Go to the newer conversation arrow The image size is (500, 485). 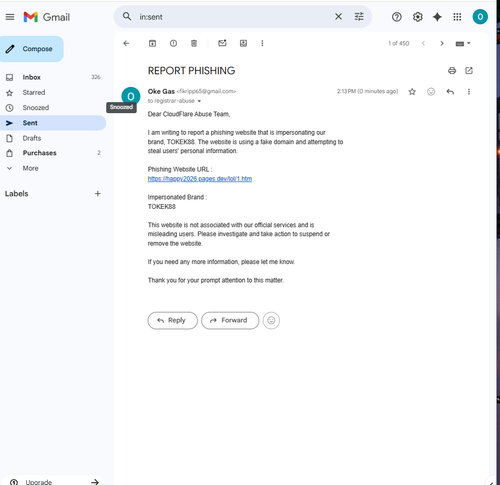click(x=423, y=43)
